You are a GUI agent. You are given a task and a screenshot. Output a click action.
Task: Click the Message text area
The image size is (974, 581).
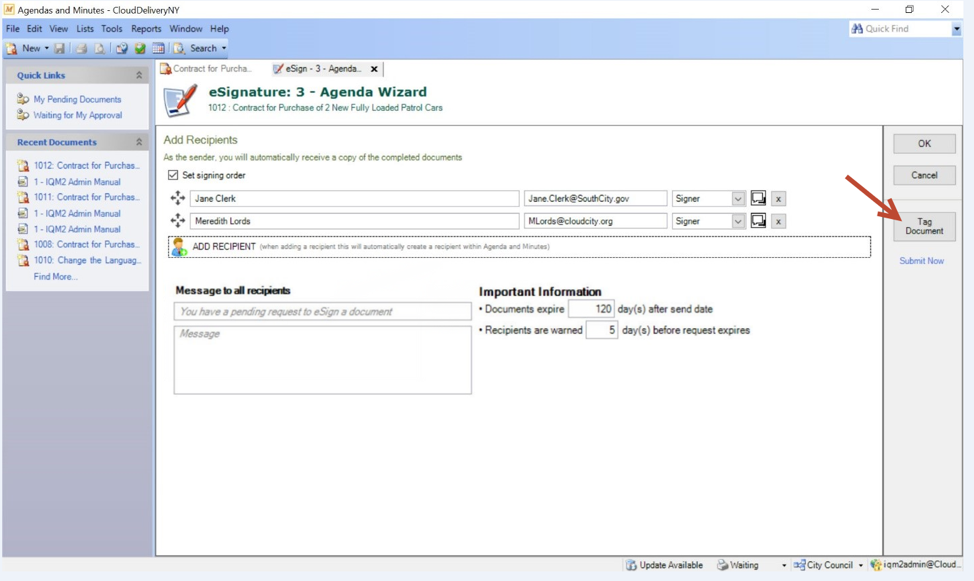tap(322, 360)
